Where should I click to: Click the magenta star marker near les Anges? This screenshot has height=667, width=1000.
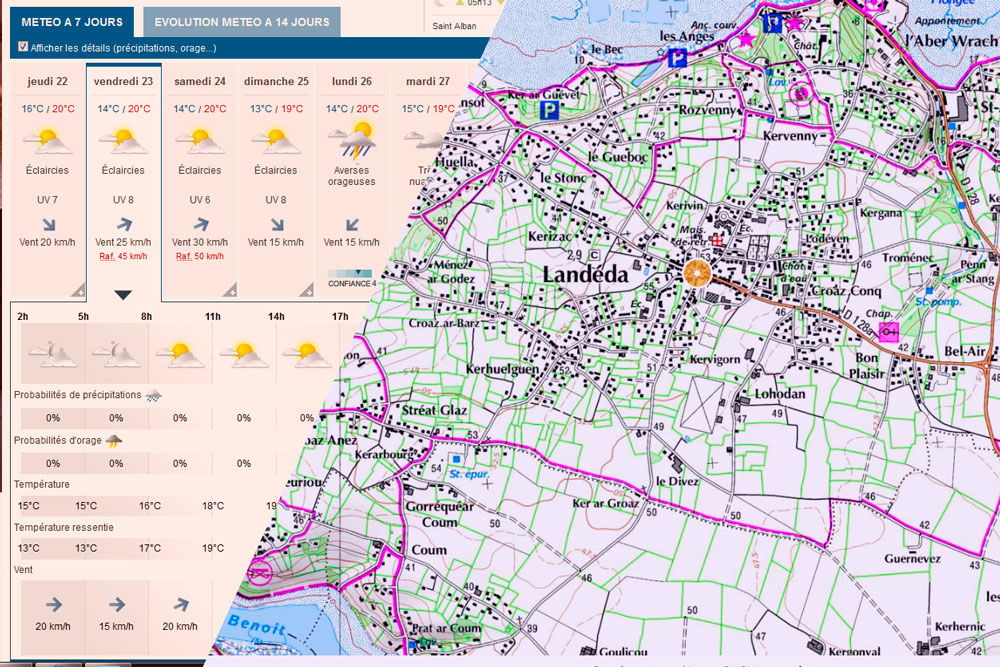746,40
